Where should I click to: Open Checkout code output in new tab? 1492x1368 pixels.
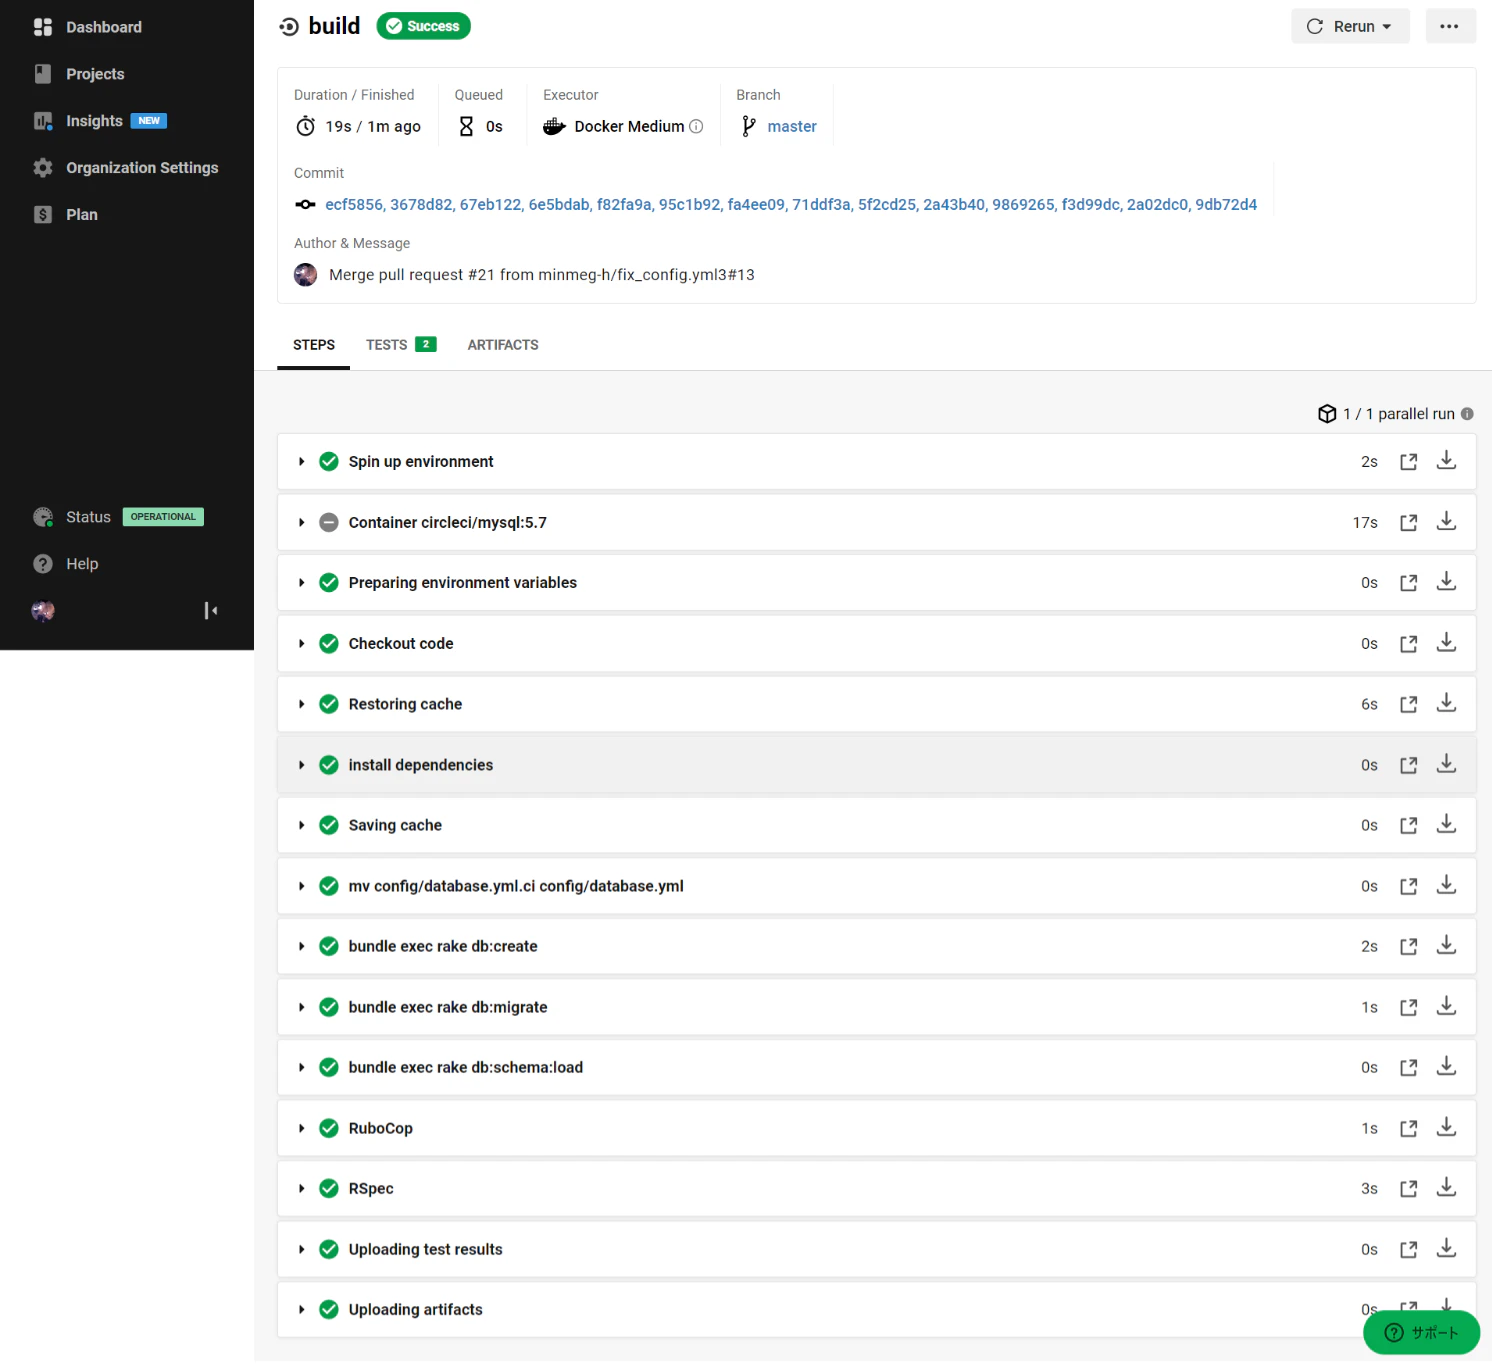coord(1409,644)
